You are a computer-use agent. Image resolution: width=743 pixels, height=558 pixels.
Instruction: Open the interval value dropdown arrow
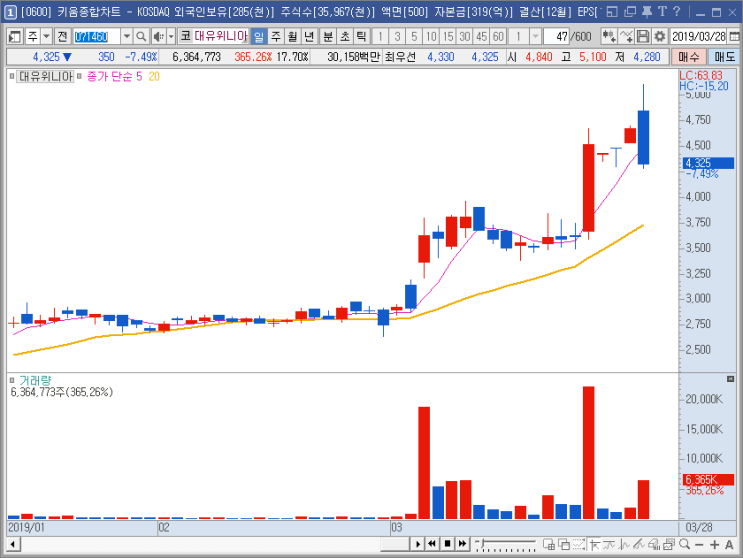click(x=535, y=36)
